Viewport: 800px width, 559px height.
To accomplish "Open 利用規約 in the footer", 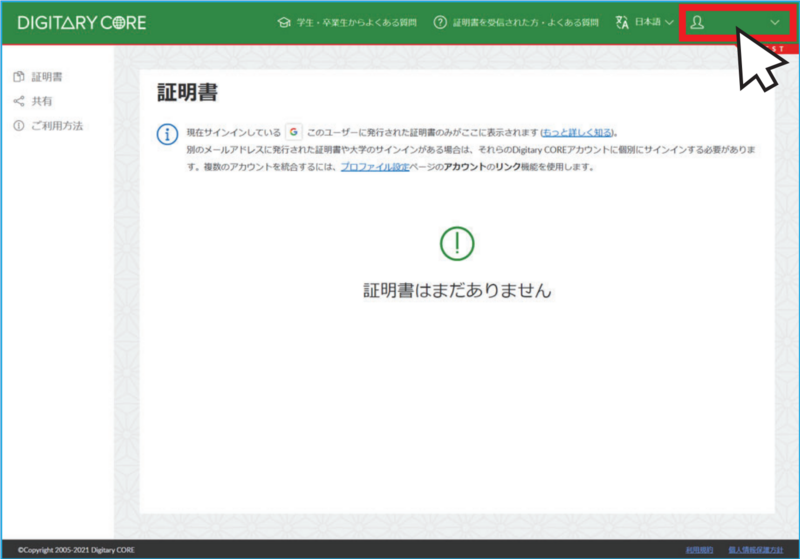I will 699,550.
